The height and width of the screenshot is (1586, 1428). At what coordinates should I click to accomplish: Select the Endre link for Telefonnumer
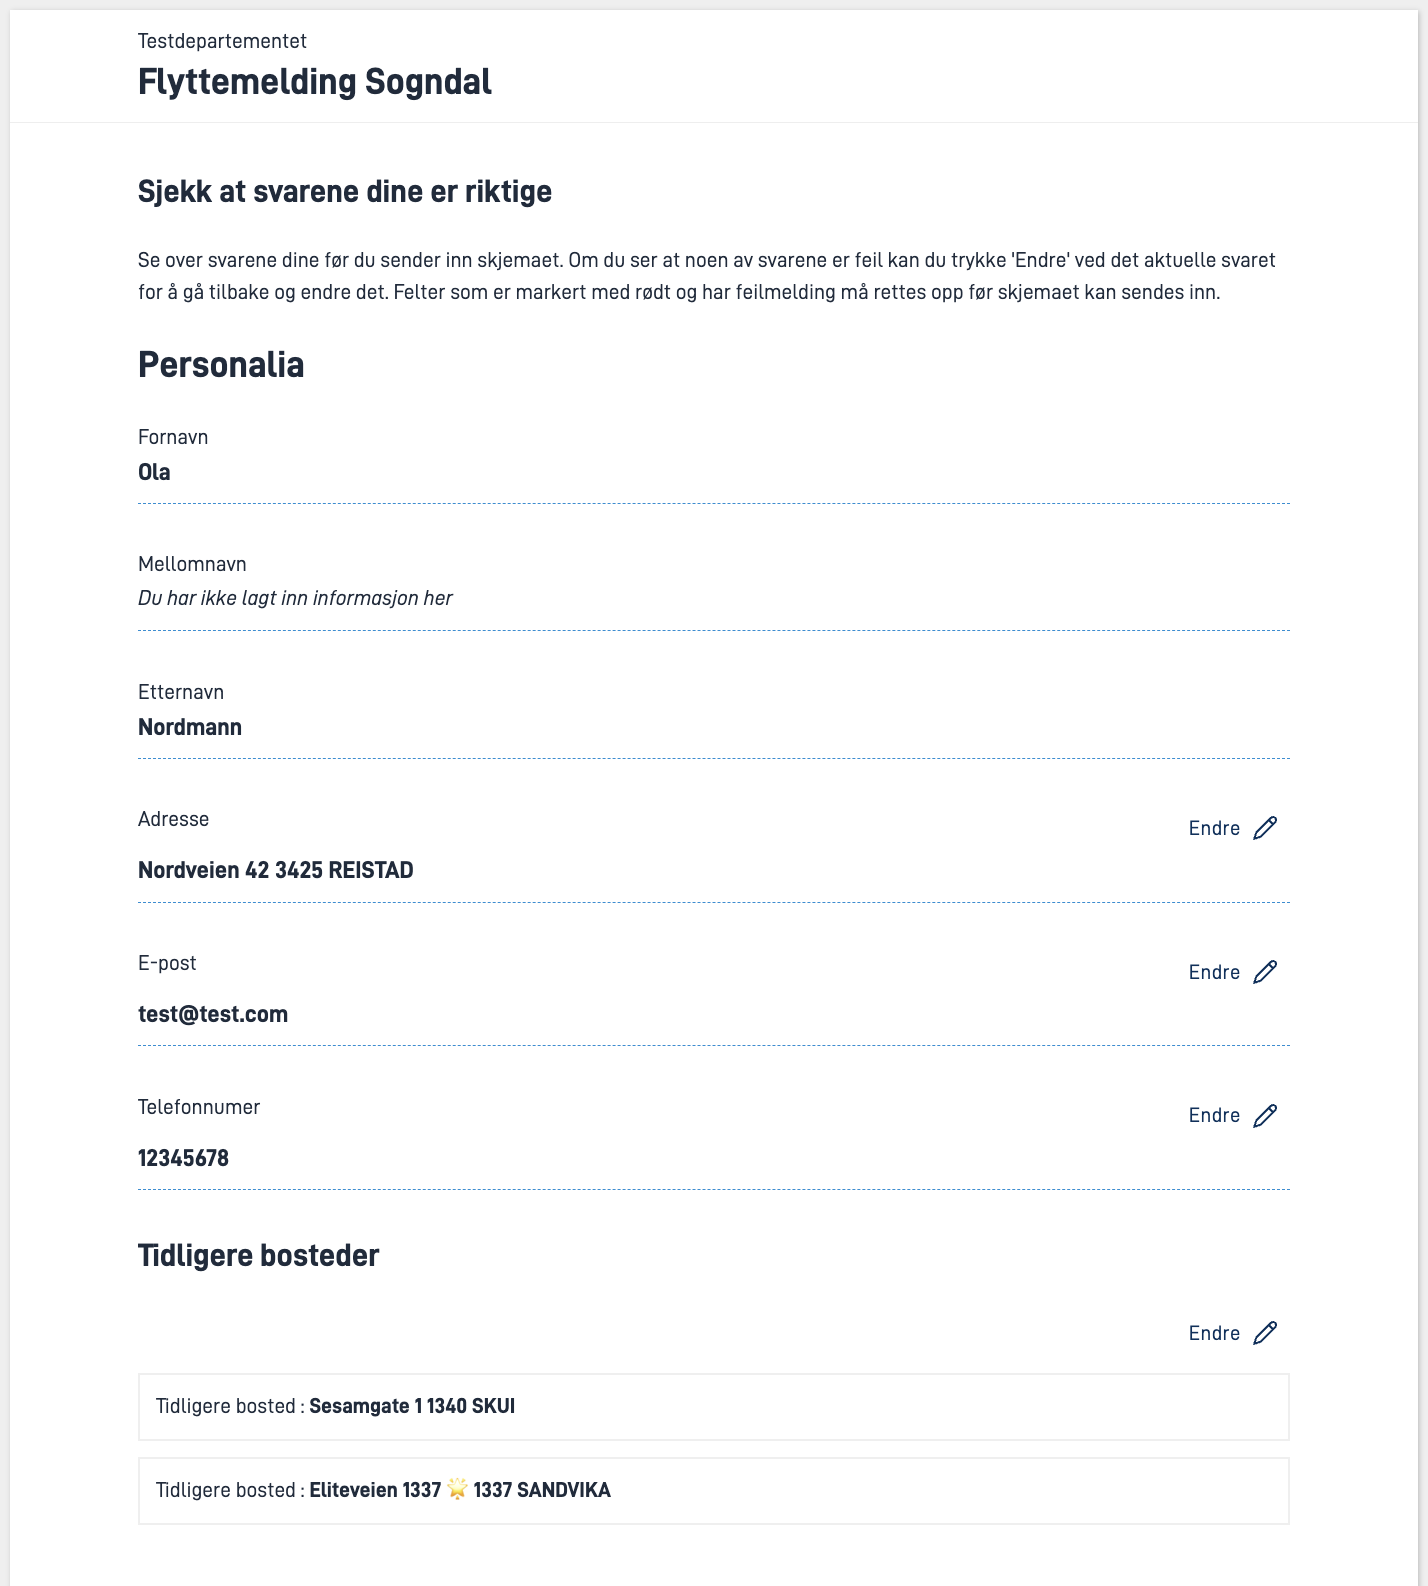(x=1214, y=1115)
